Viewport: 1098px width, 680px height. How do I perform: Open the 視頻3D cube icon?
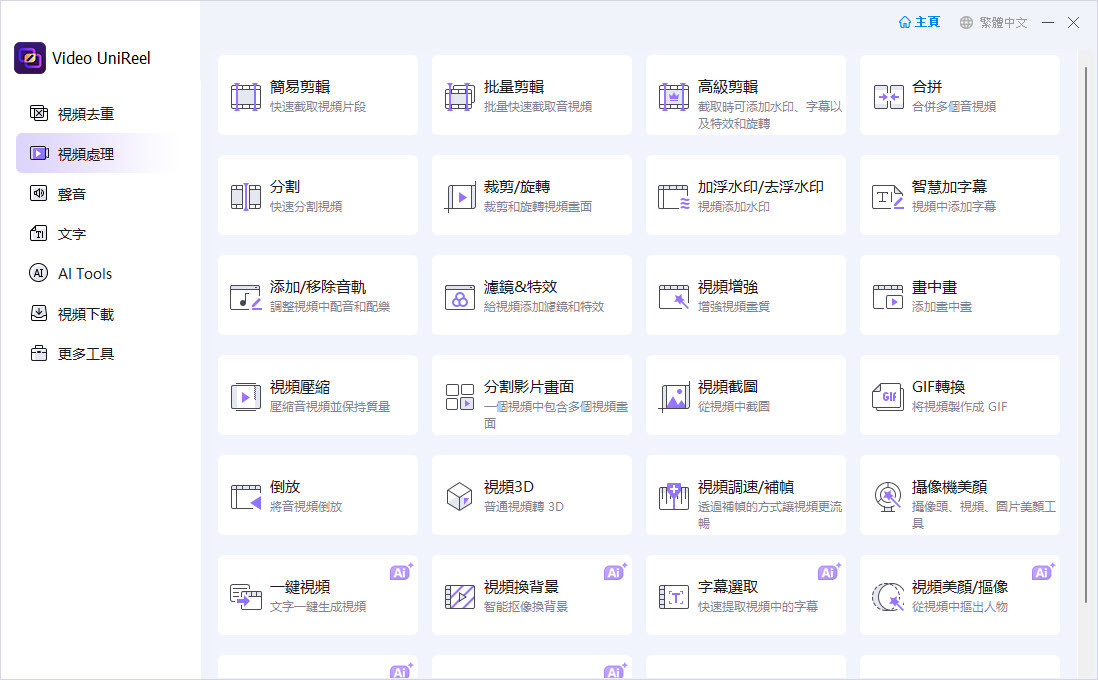pyautogui.click(x=459, y=497)
